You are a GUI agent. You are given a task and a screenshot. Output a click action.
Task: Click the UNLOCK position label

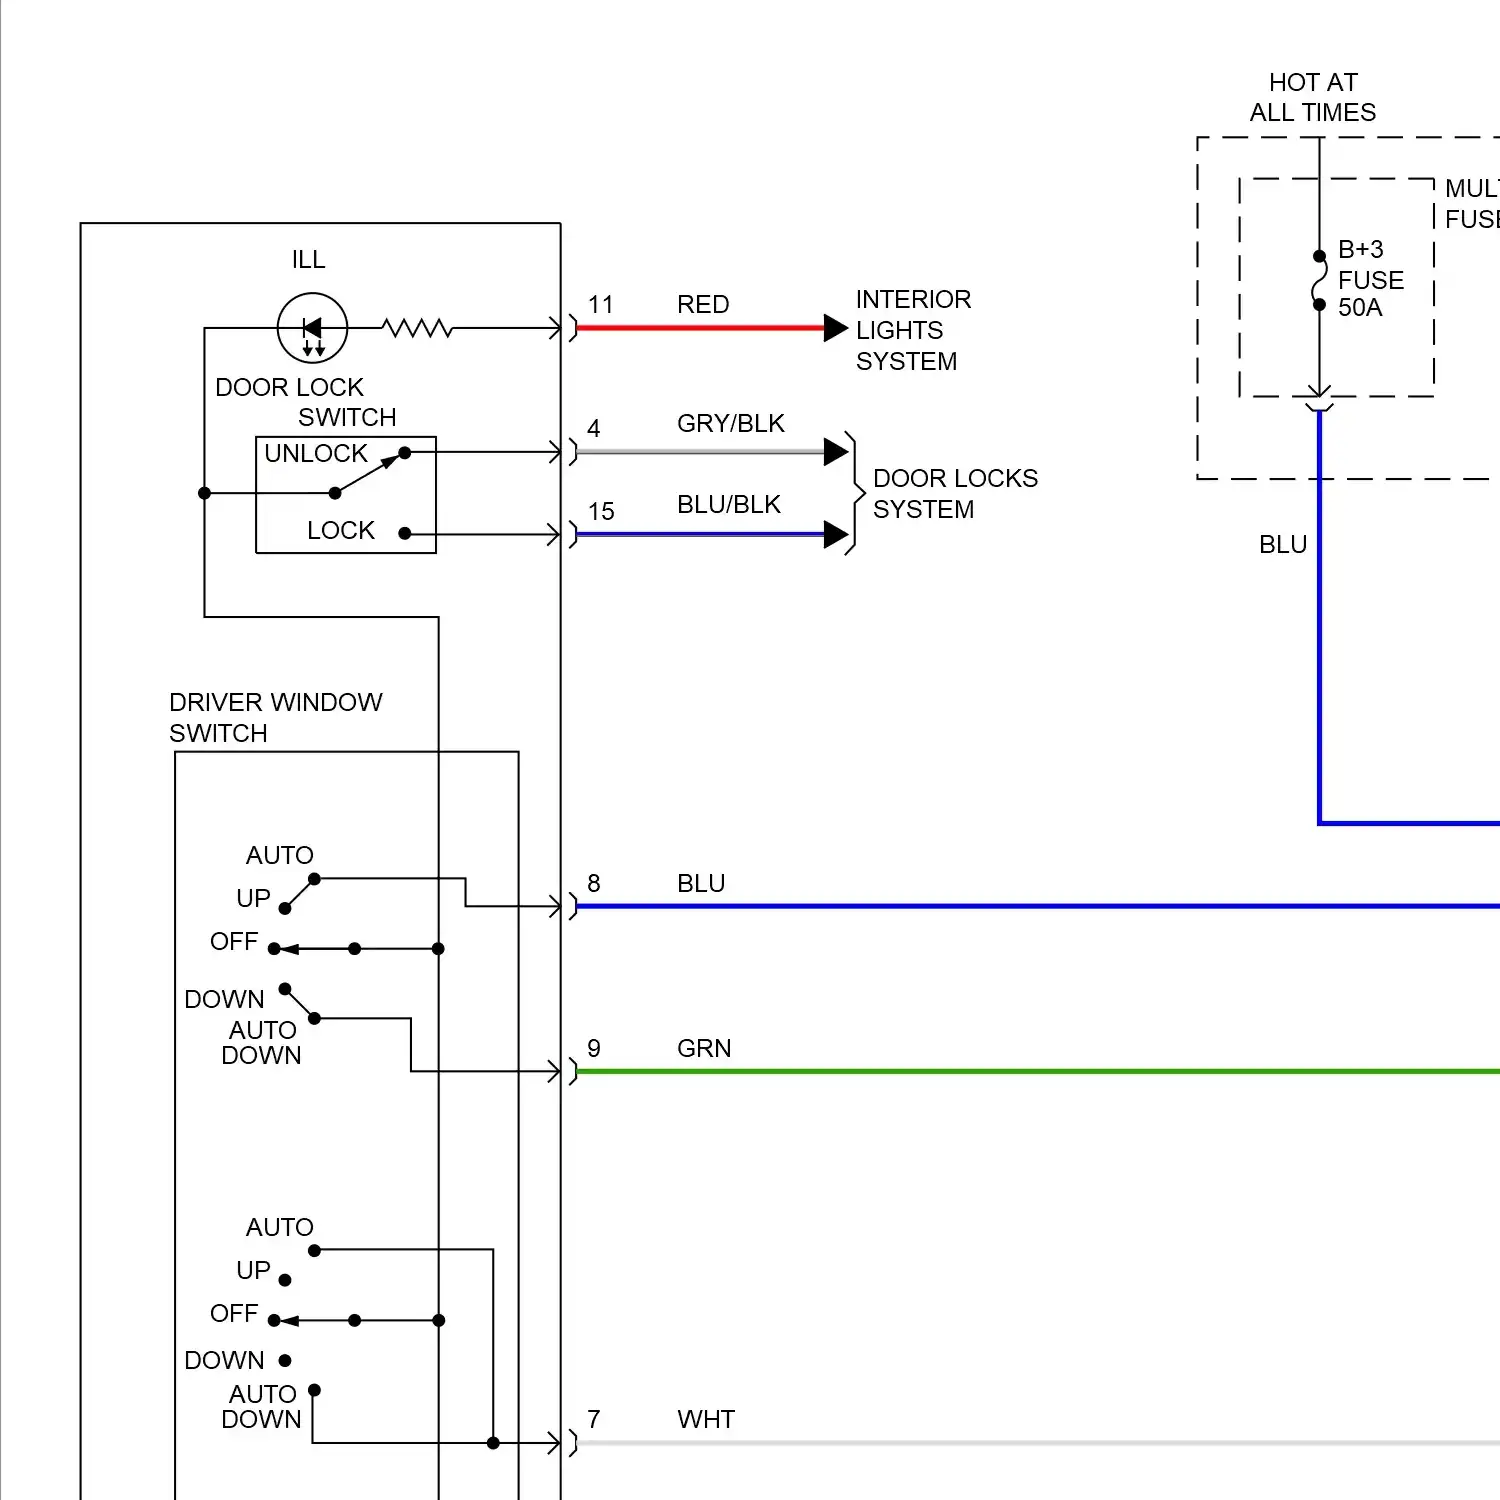click(316, 454)
